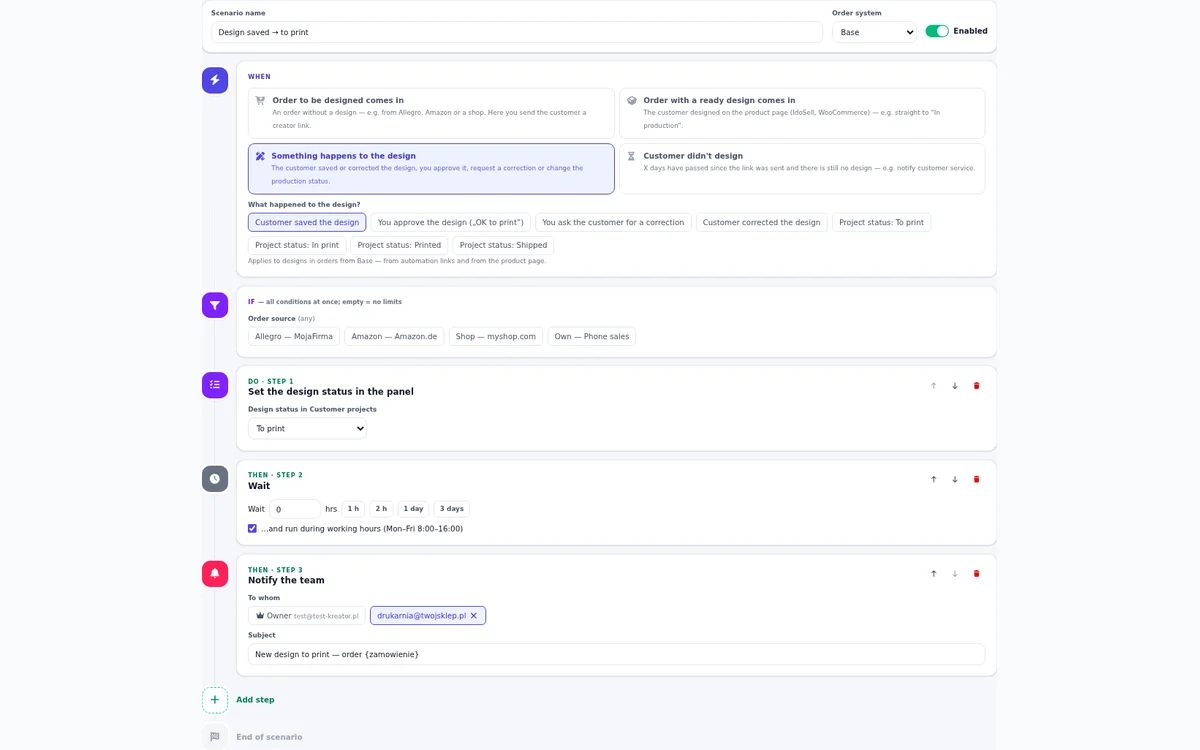Move Step 1 down with arrow icon
The width and height of the screenshot is (1200, 750).
(x=955, y=386)
